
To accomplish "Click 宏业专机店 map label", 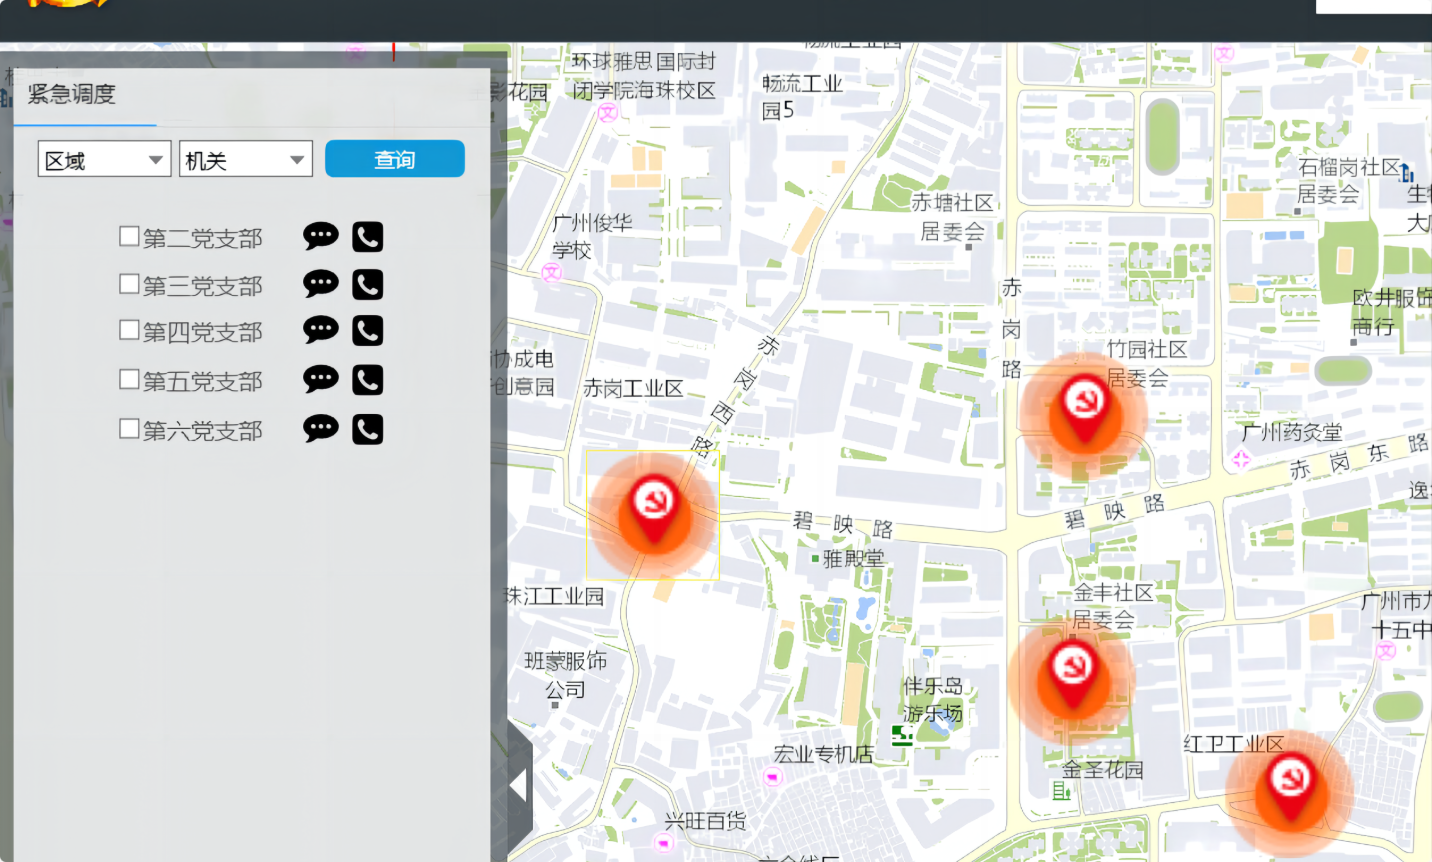I will [823, 754].
